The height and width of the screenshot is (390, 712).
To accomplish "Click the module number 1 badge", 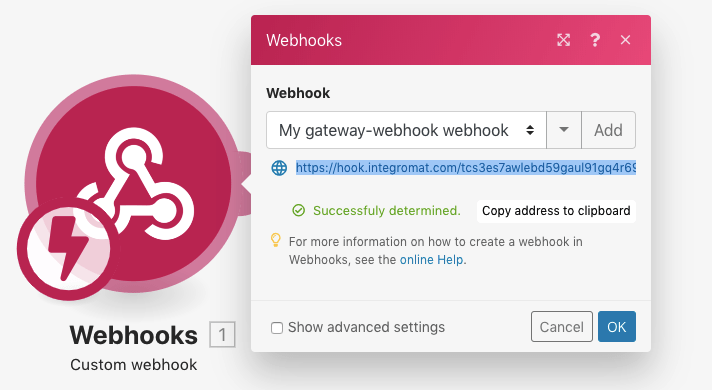I will (222, 335).
